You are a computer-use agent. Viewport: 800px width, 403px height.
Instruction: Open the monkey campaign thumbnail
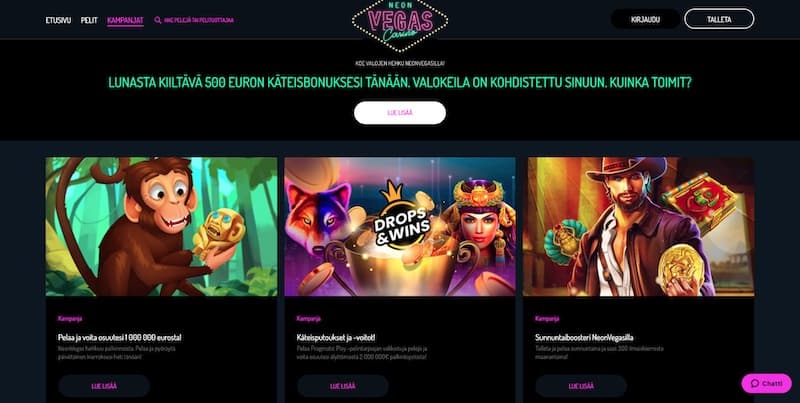click(x=161, y=226)
